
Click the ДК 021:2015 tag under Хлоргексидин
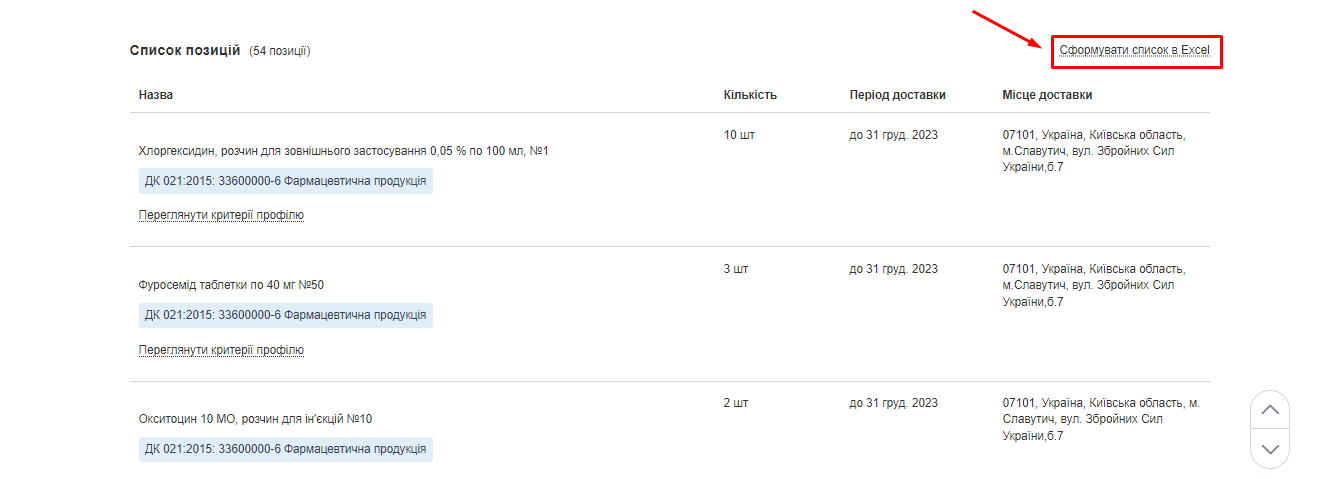click(x=286, y=181)
